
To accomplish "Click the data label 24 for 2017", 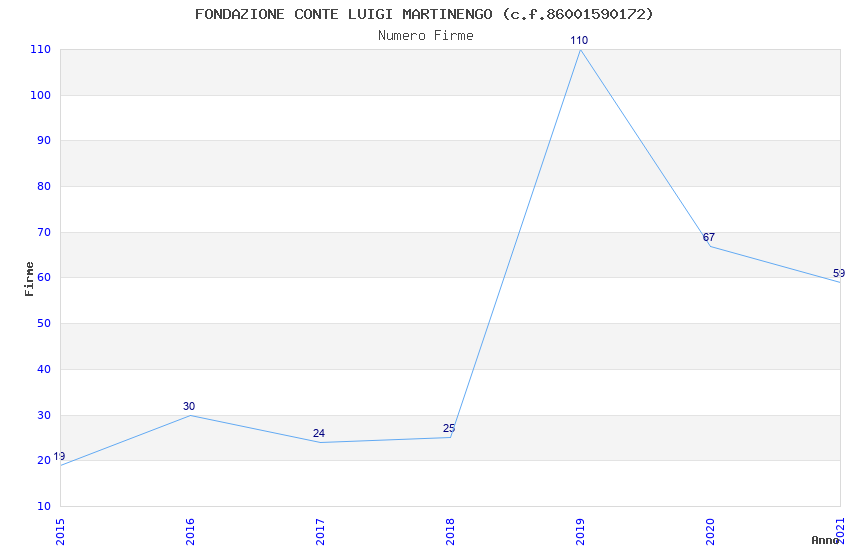I will click(x=319, y=433).
